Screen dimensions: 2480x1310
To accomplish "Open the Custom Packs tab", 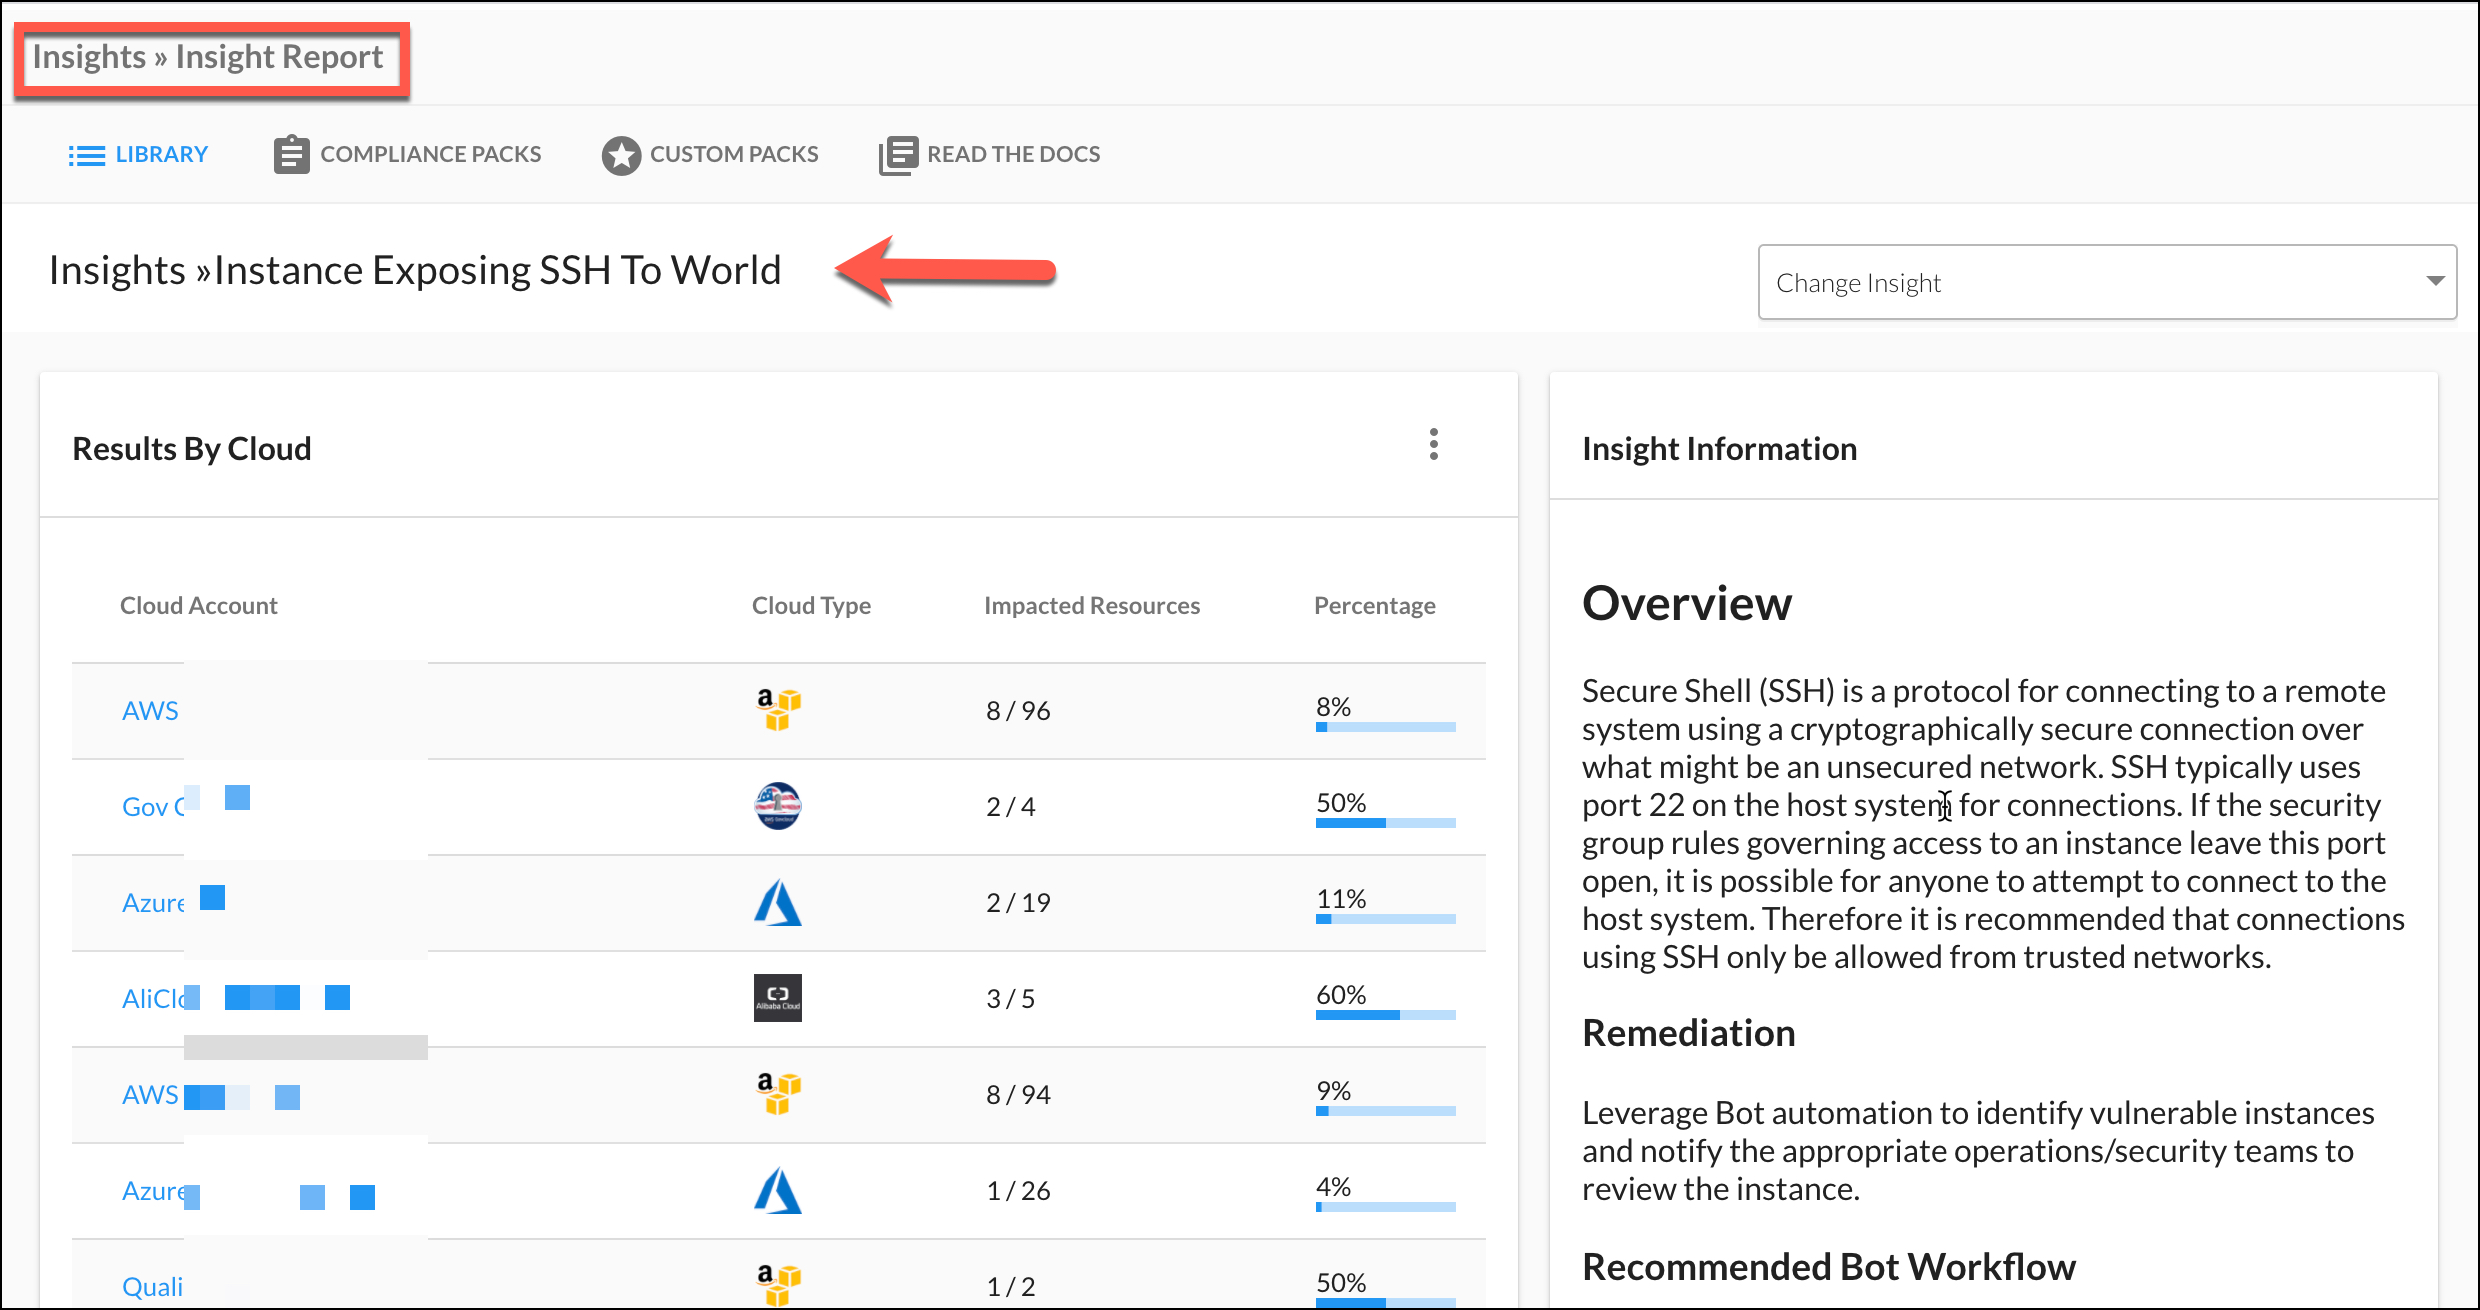I will click(733, 155).
